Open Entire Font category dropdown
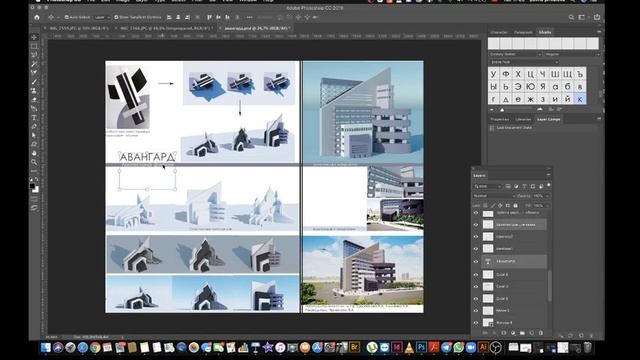 (524, 62)
